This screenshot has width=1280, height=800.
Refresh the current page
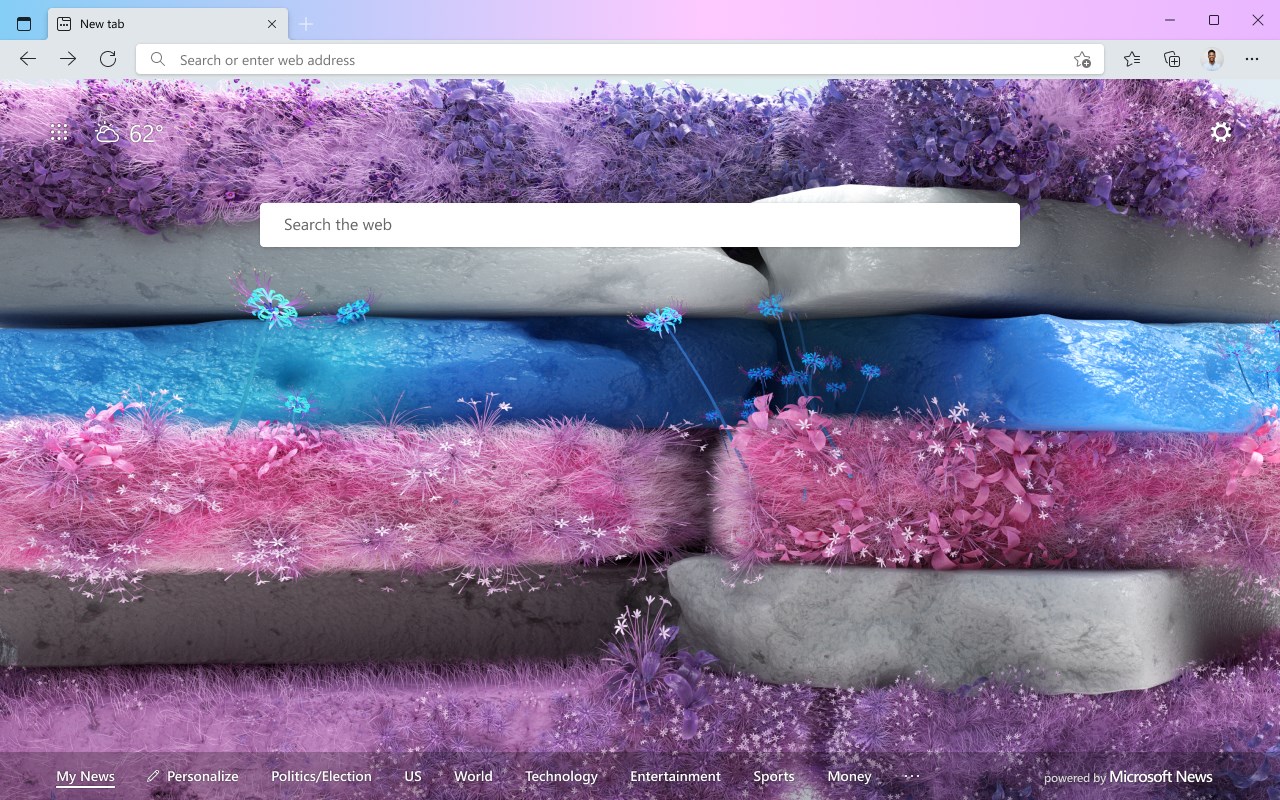coord(108,59)
